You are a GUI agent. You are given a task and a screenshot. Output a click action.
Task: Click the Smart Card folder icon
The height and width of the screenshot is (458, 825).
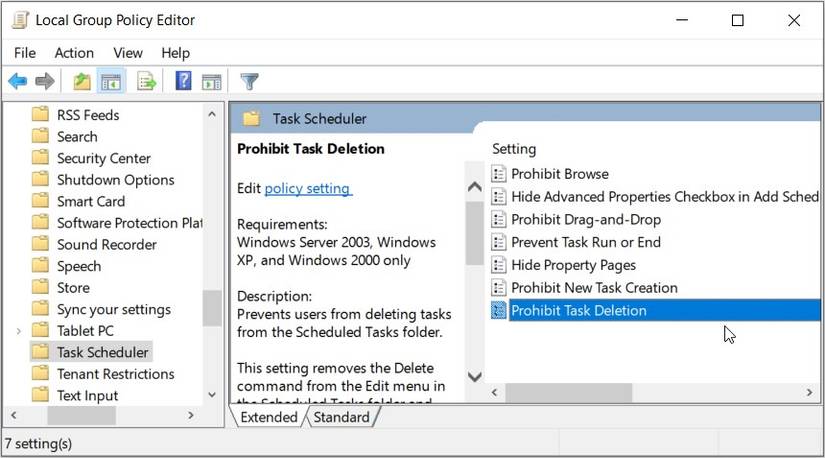[41, 201]
